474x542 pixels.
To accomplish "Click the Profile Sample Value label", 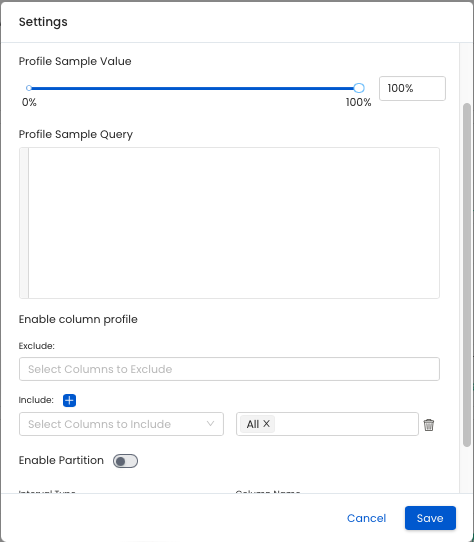I will 75,61.
